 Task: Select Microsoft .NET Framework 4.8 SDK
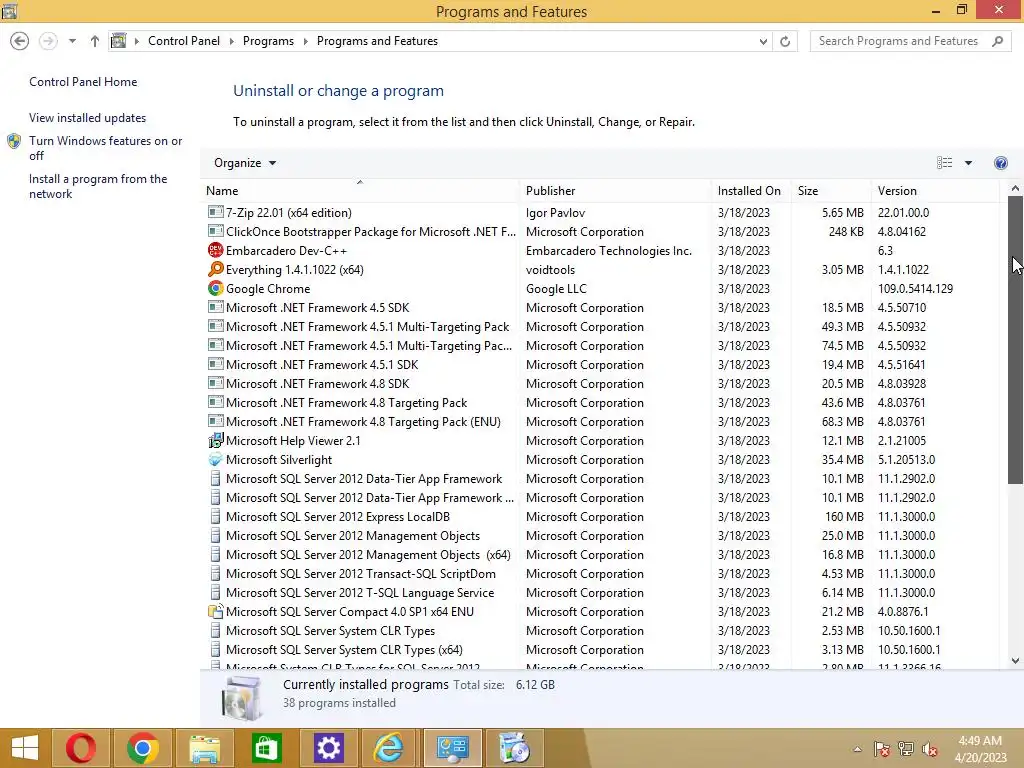[600, 383]
